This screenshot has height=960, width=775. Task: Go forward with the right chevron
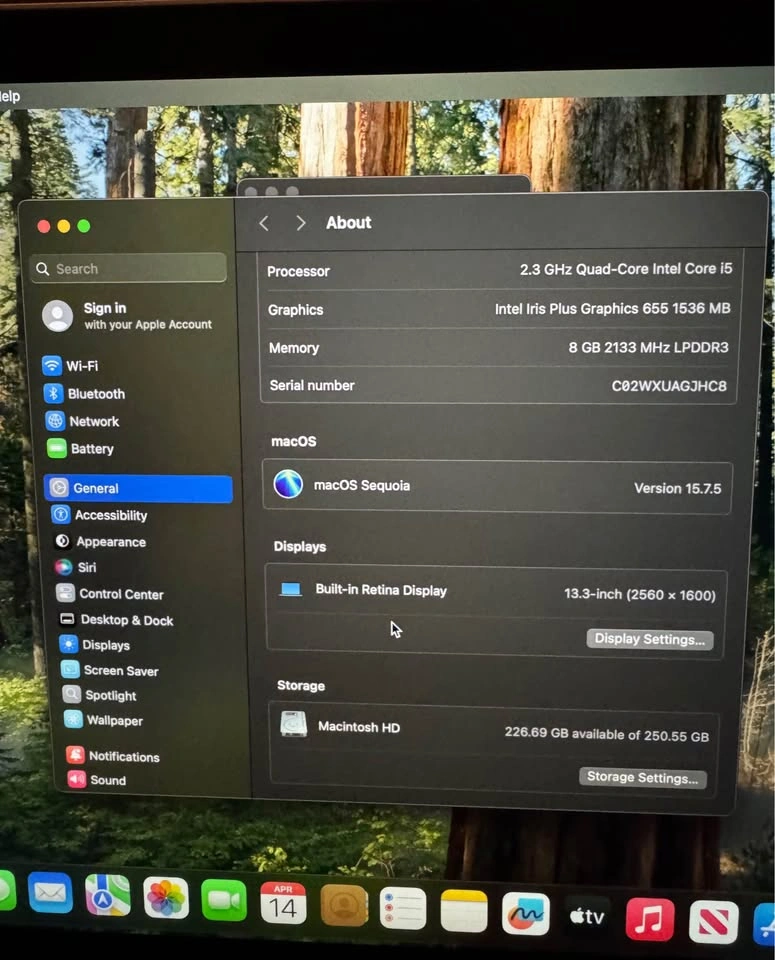tap(300, 223)
